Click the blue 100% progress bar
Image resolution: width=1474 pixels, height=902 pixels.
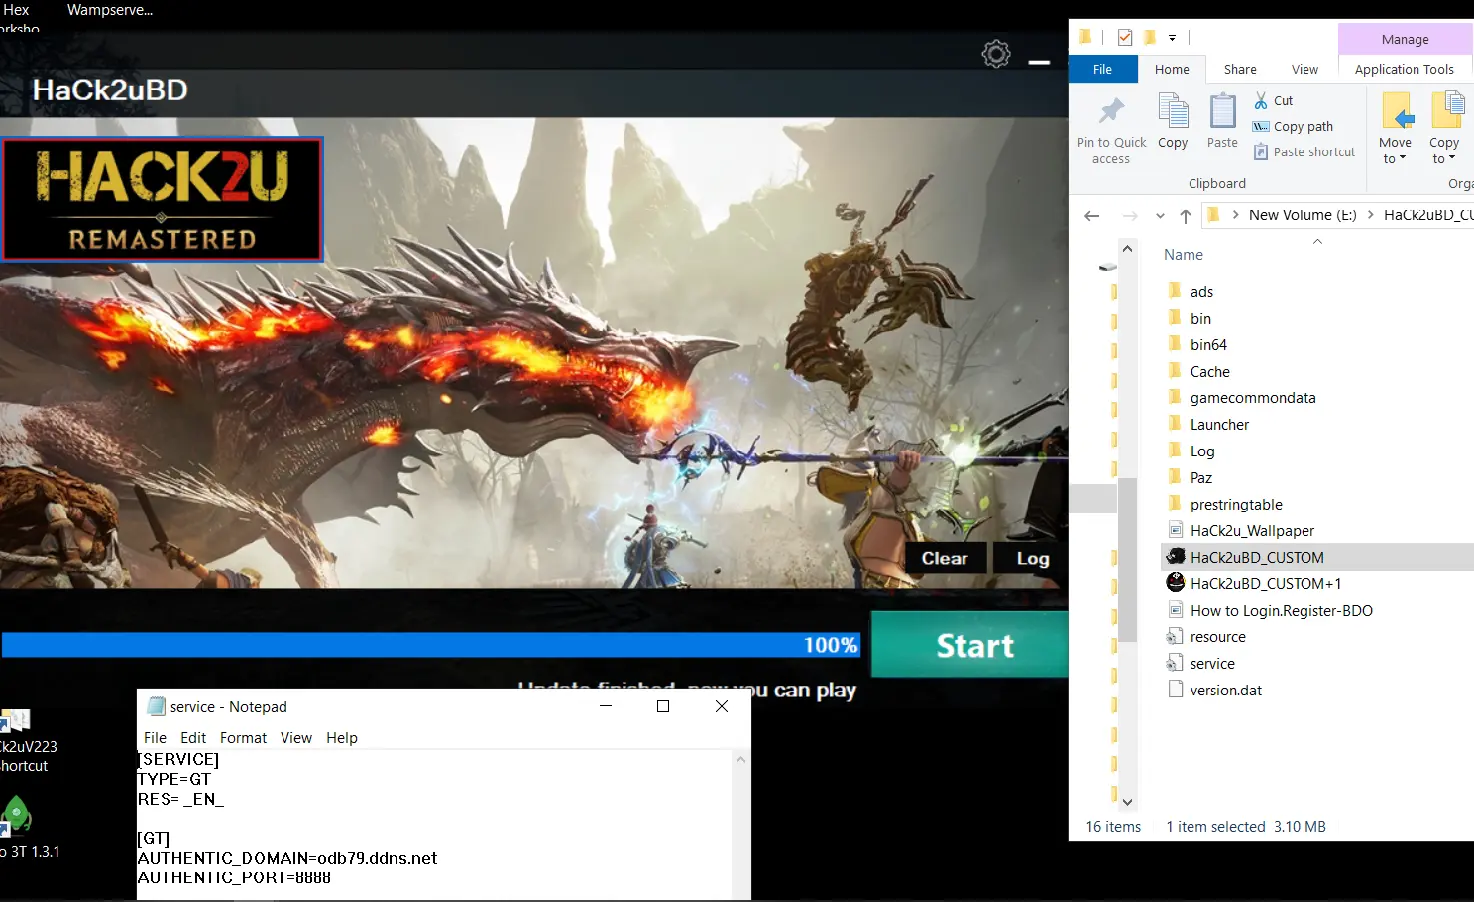[430, 645]
